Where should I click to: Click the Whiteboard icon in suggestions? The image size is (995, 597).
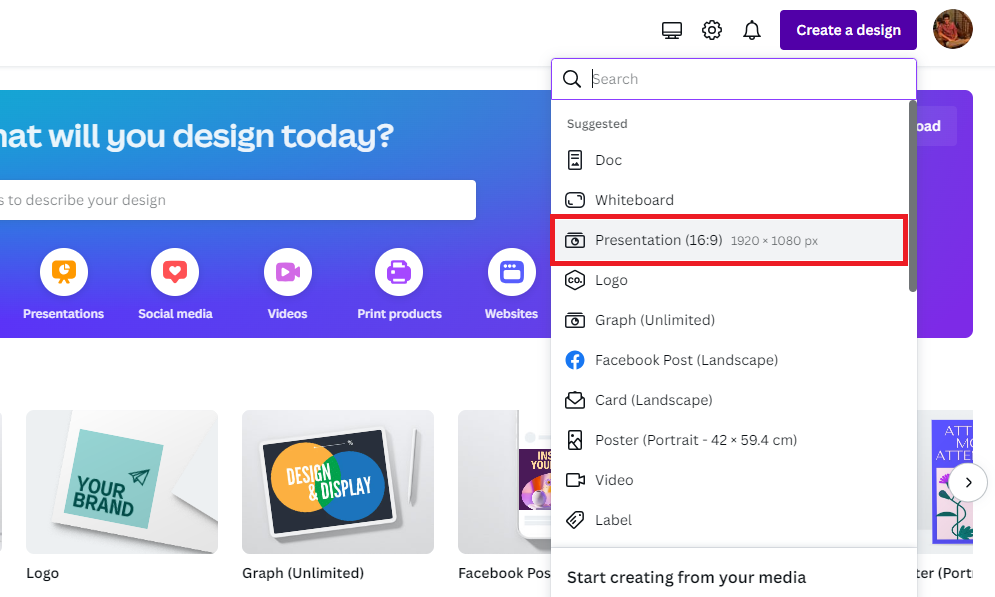(x=574, y=200)
